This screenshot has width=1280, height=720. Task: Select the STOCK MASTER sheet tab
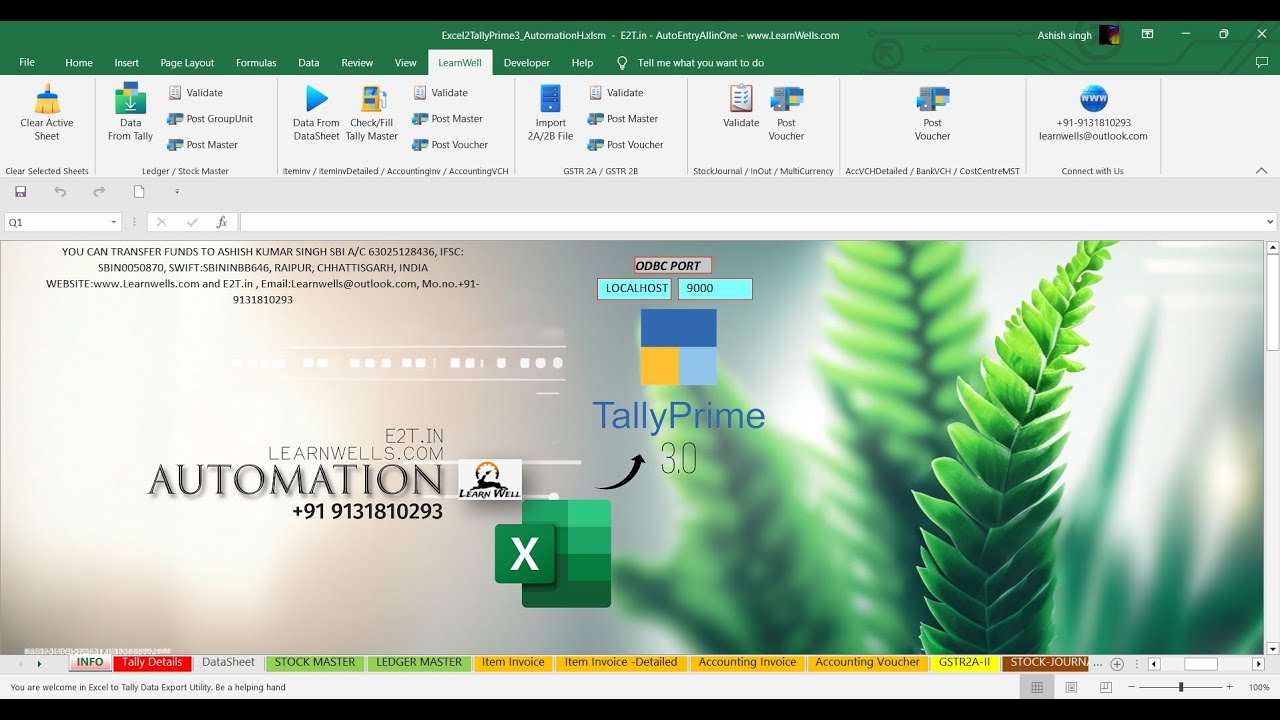315,662
